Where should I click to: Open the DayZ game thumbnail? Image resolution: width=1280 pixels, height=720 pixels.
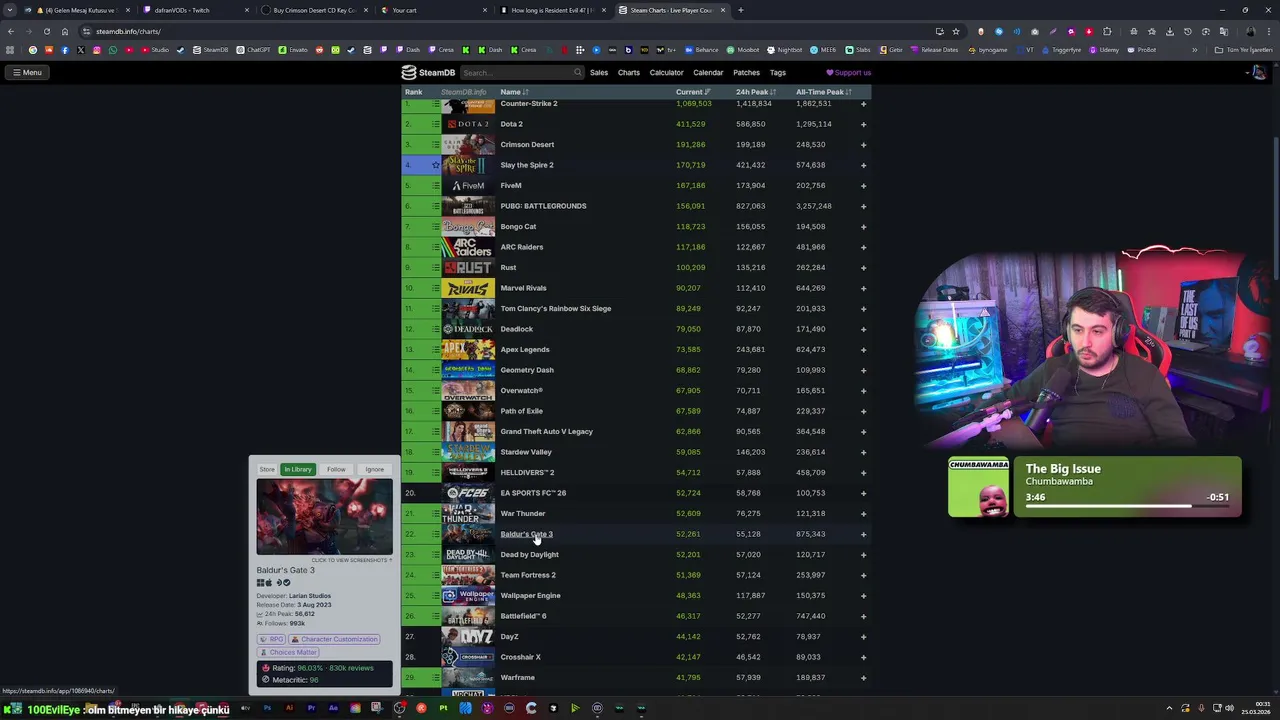click(468, 636)
